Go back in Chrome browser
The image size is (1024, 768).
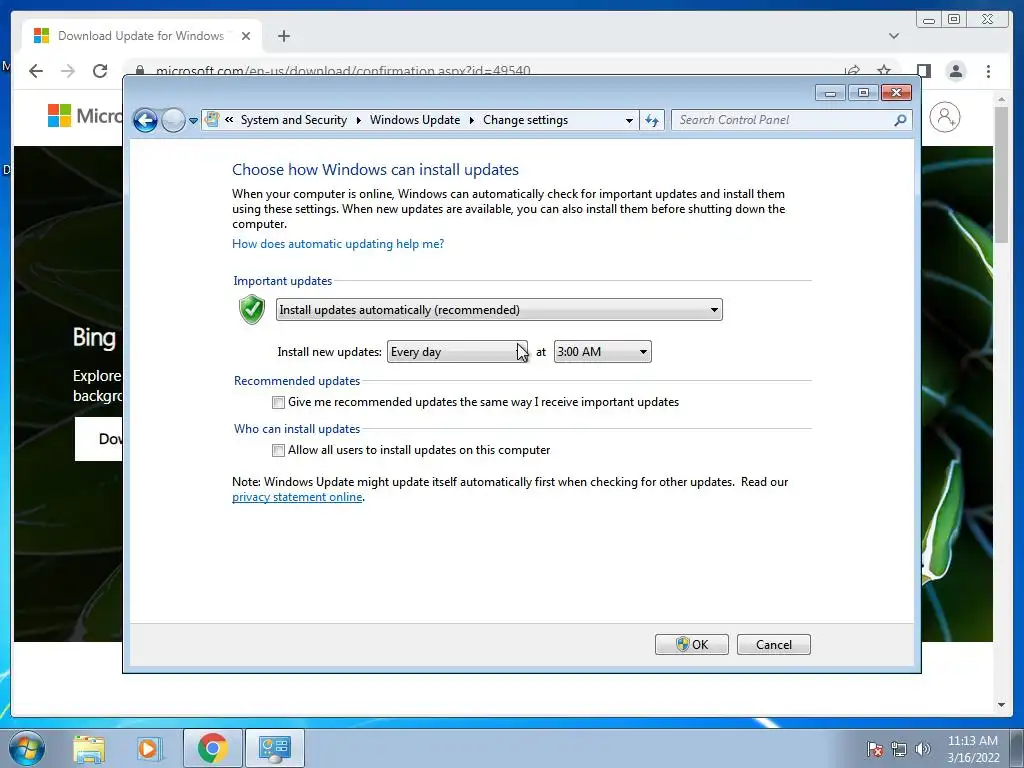click(x=36, y=71)
